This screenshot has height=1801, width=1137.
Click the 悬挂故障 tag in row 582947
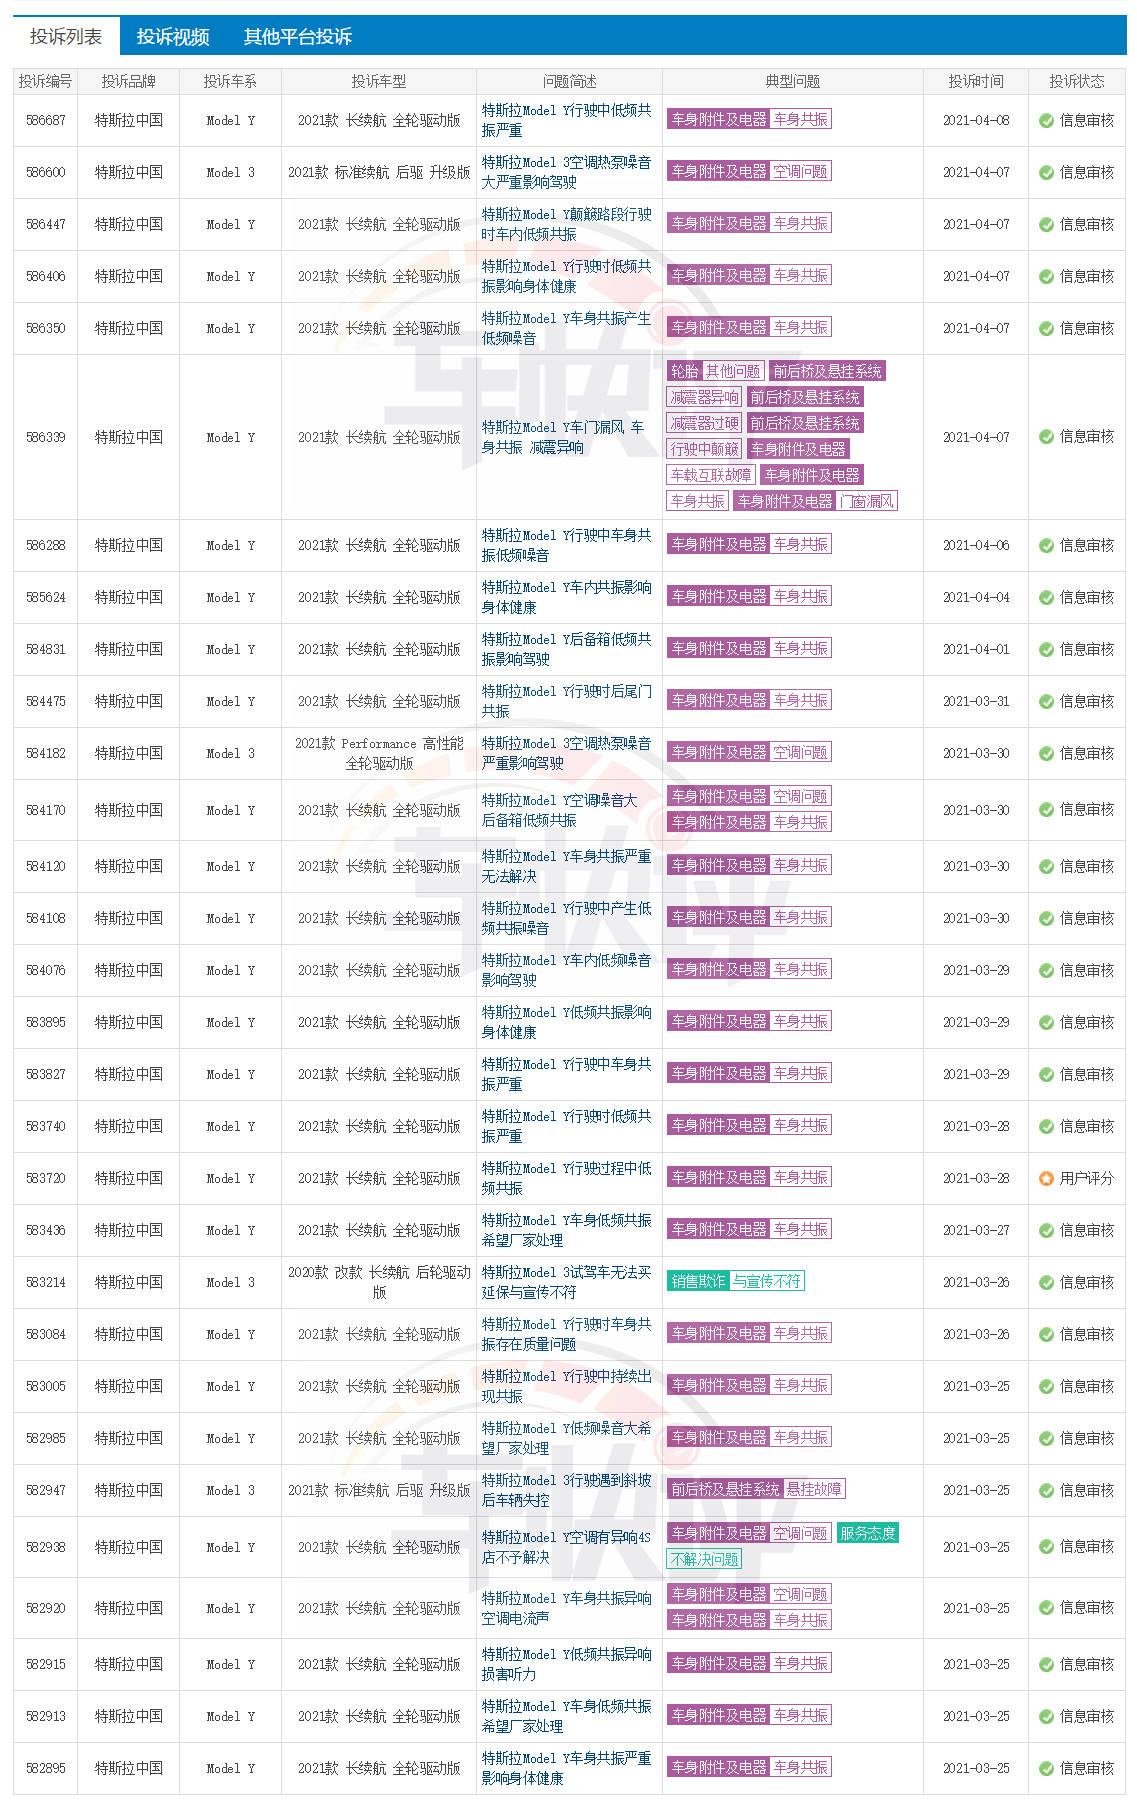pos(814,1489)
